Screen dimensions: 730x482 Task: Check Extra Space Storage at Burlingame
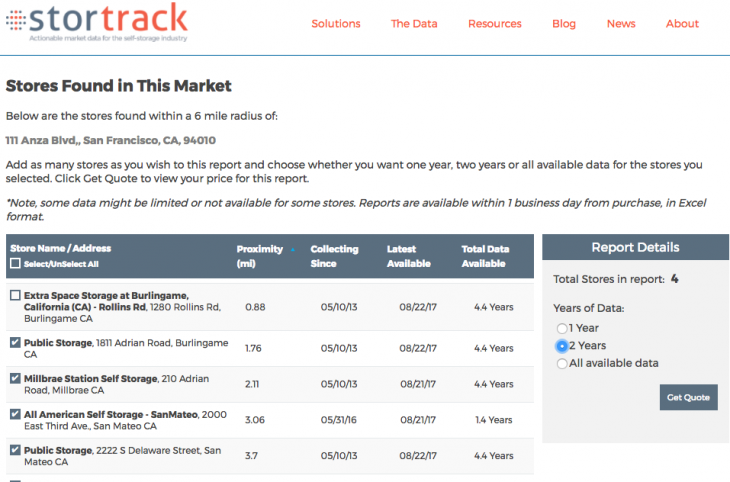[x=15, y=296]
